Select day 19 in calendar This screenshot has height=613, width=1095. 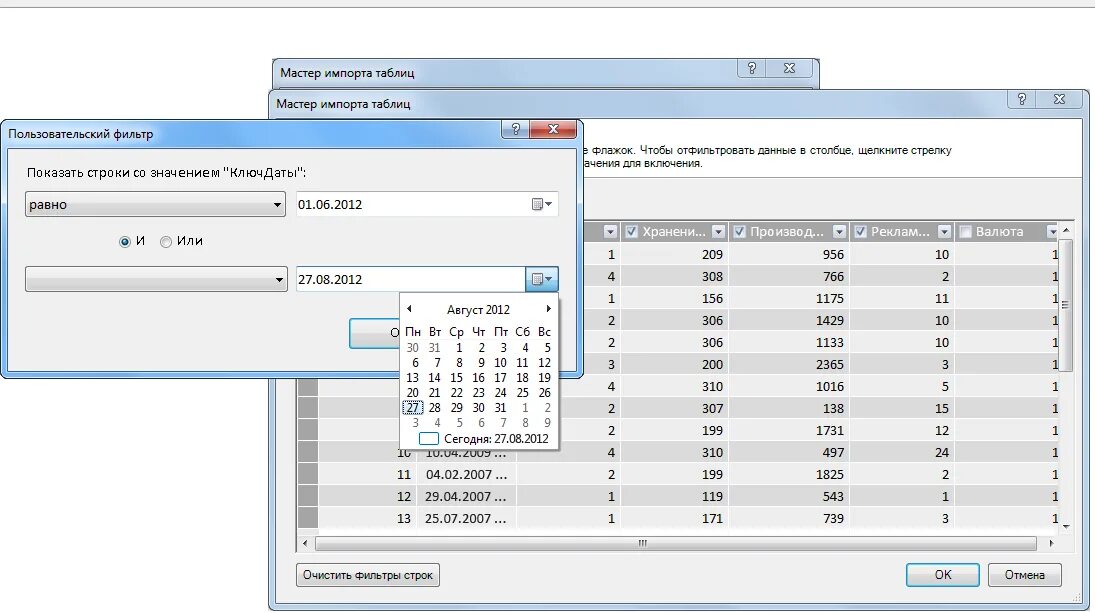(x=545, y=378)
